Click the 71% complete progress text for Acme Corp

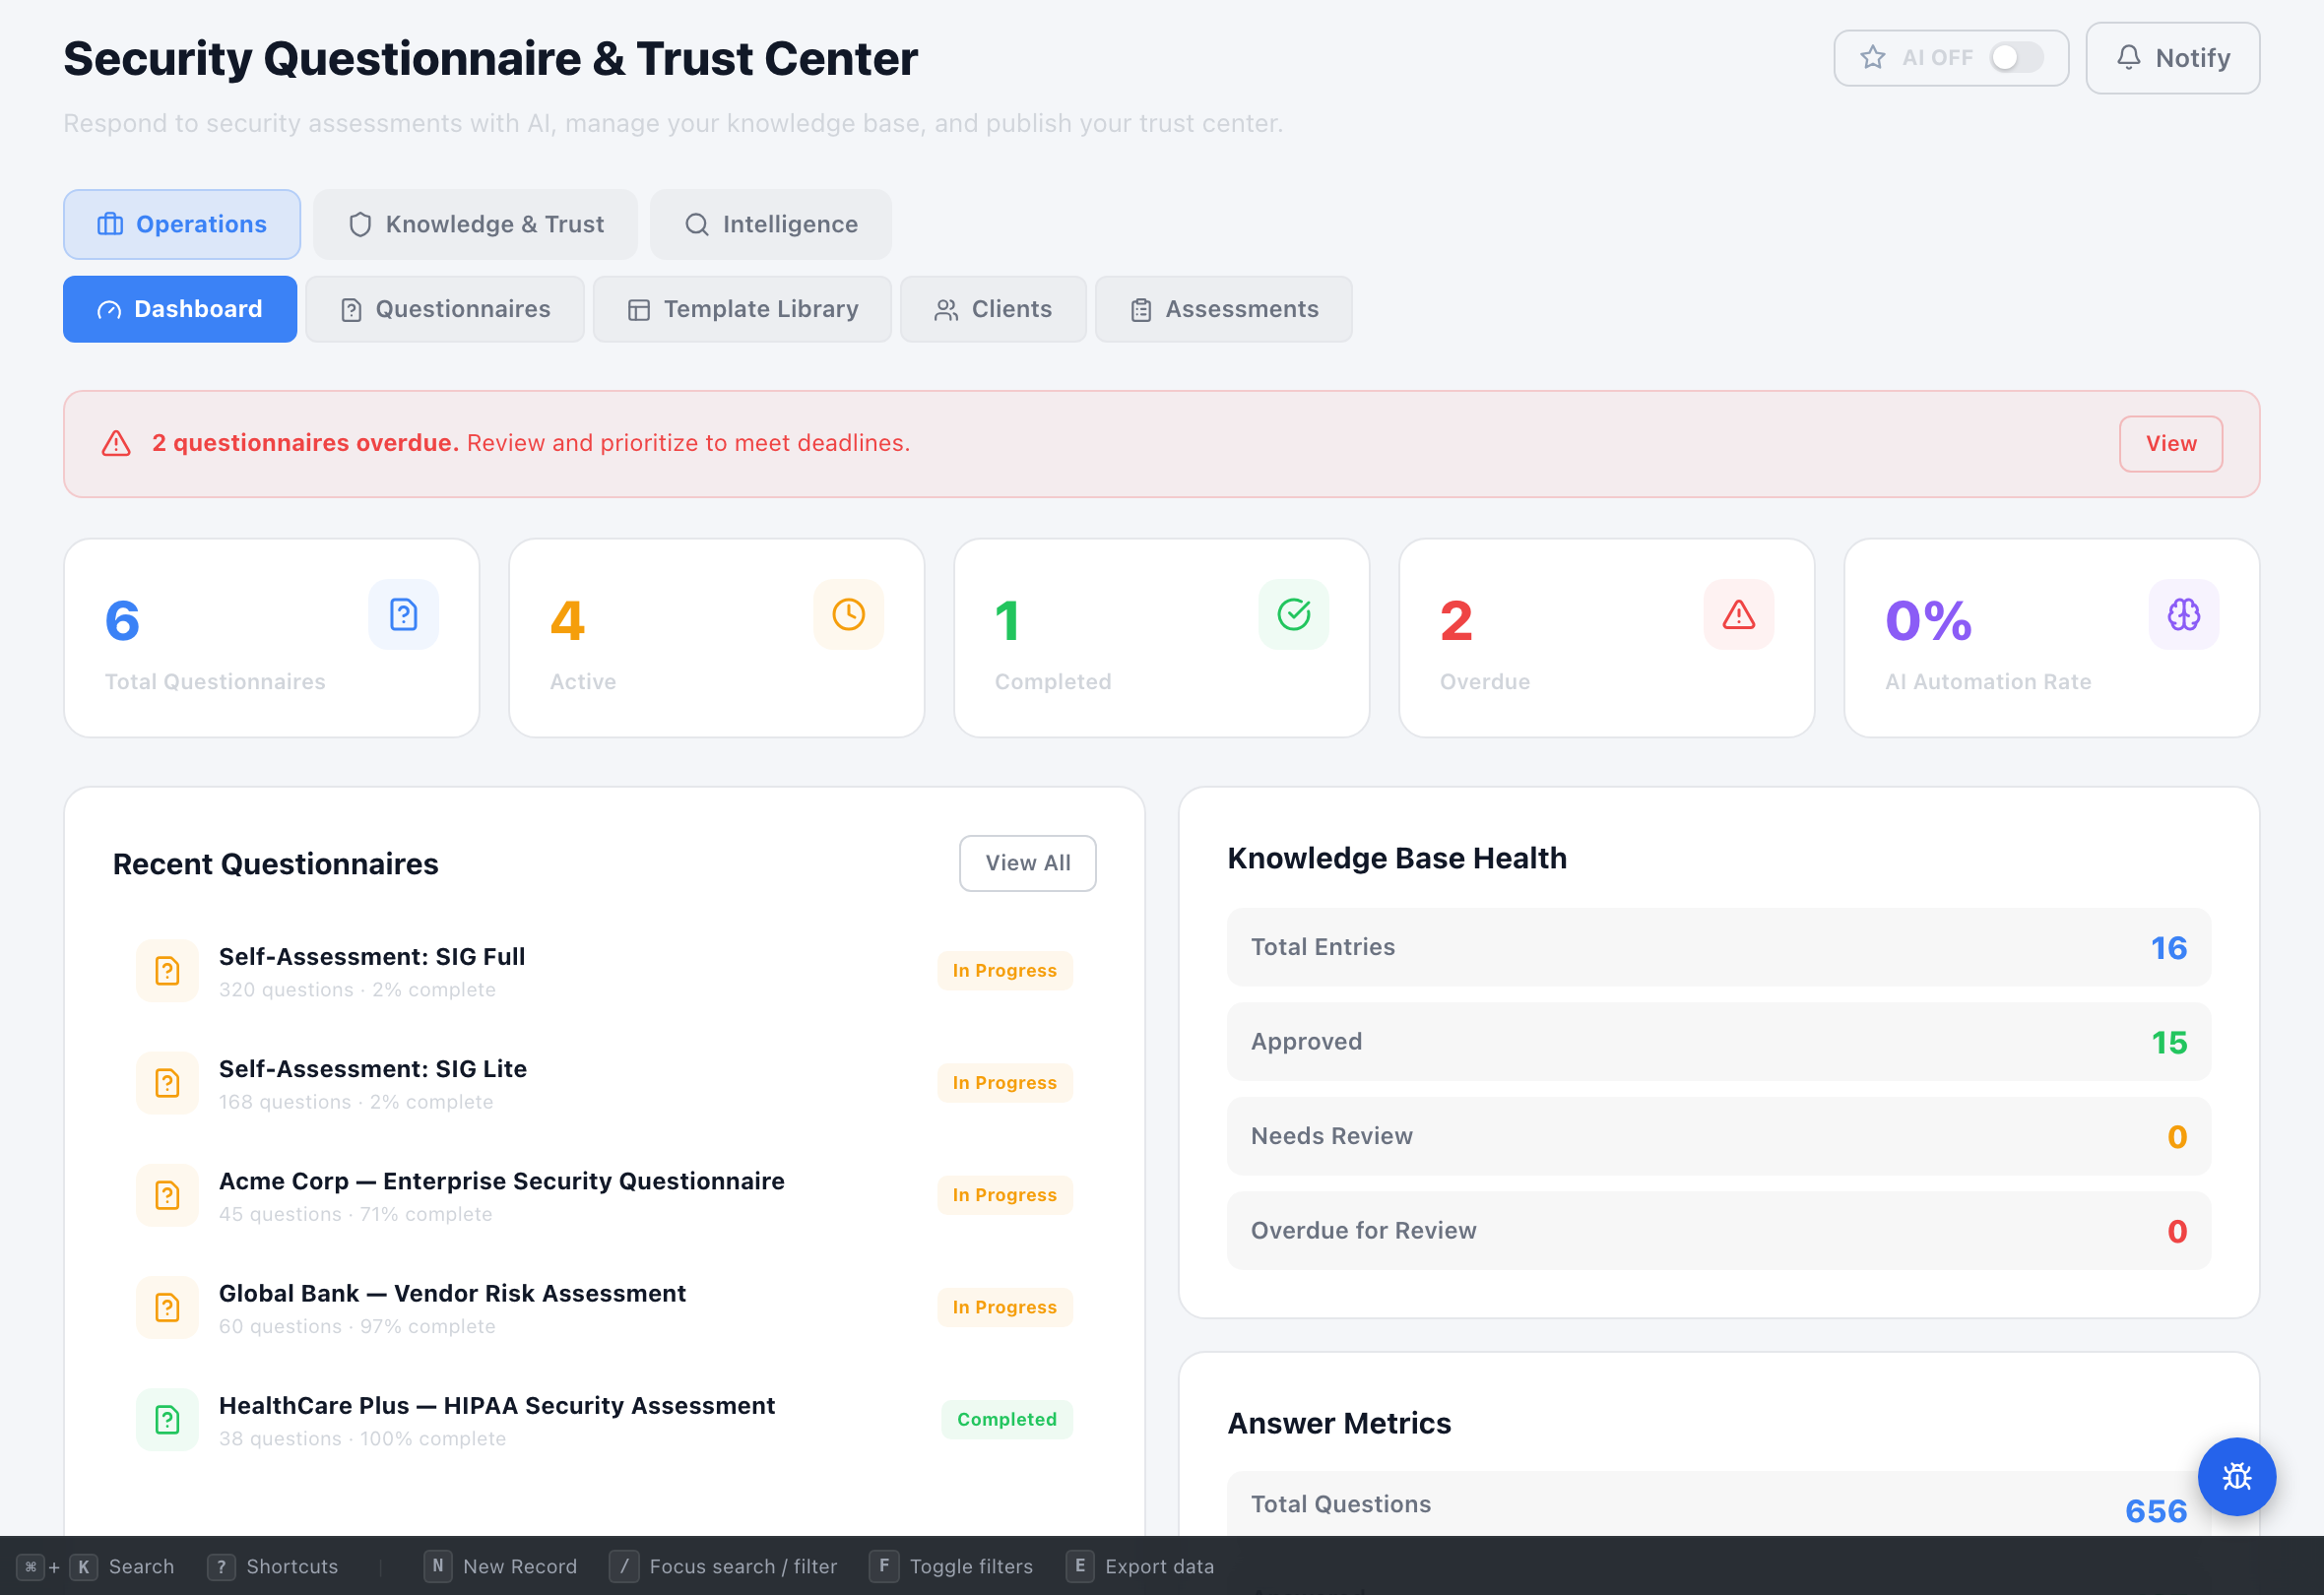tap(431, 1213)
